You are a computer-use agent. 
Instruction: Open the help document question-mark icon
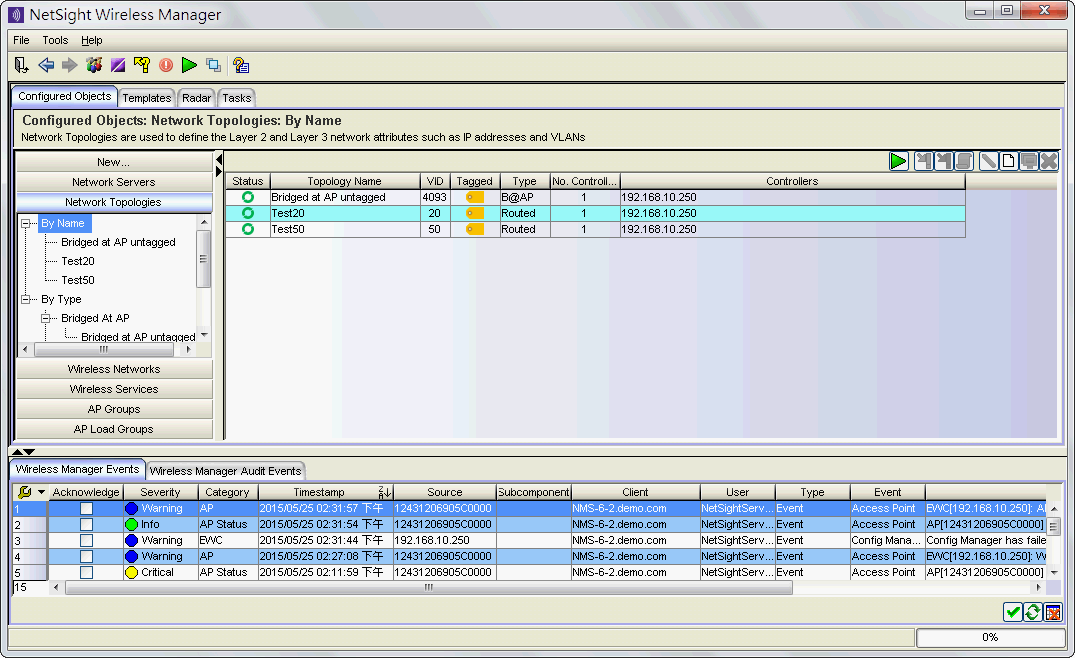[241, 65]
